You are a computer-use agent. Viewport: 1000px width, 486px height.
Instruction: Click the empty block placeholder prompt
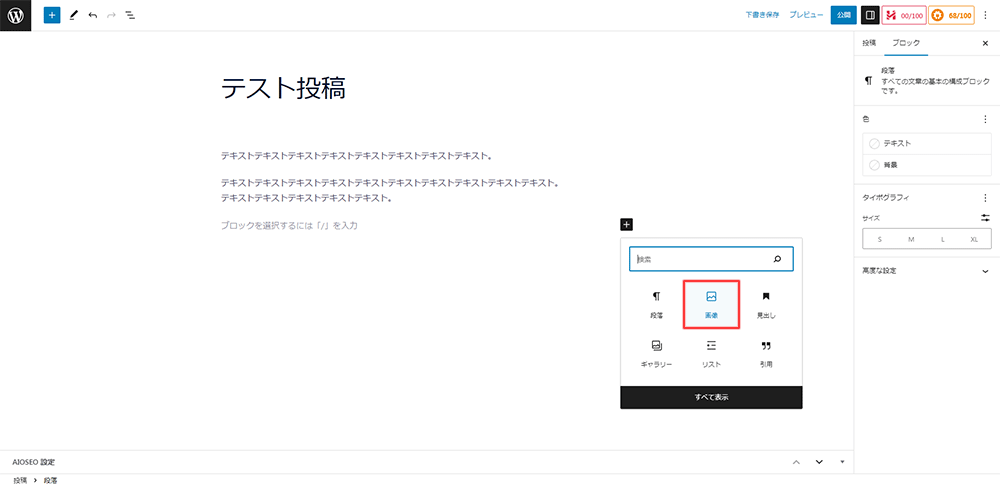click(289, 225)
